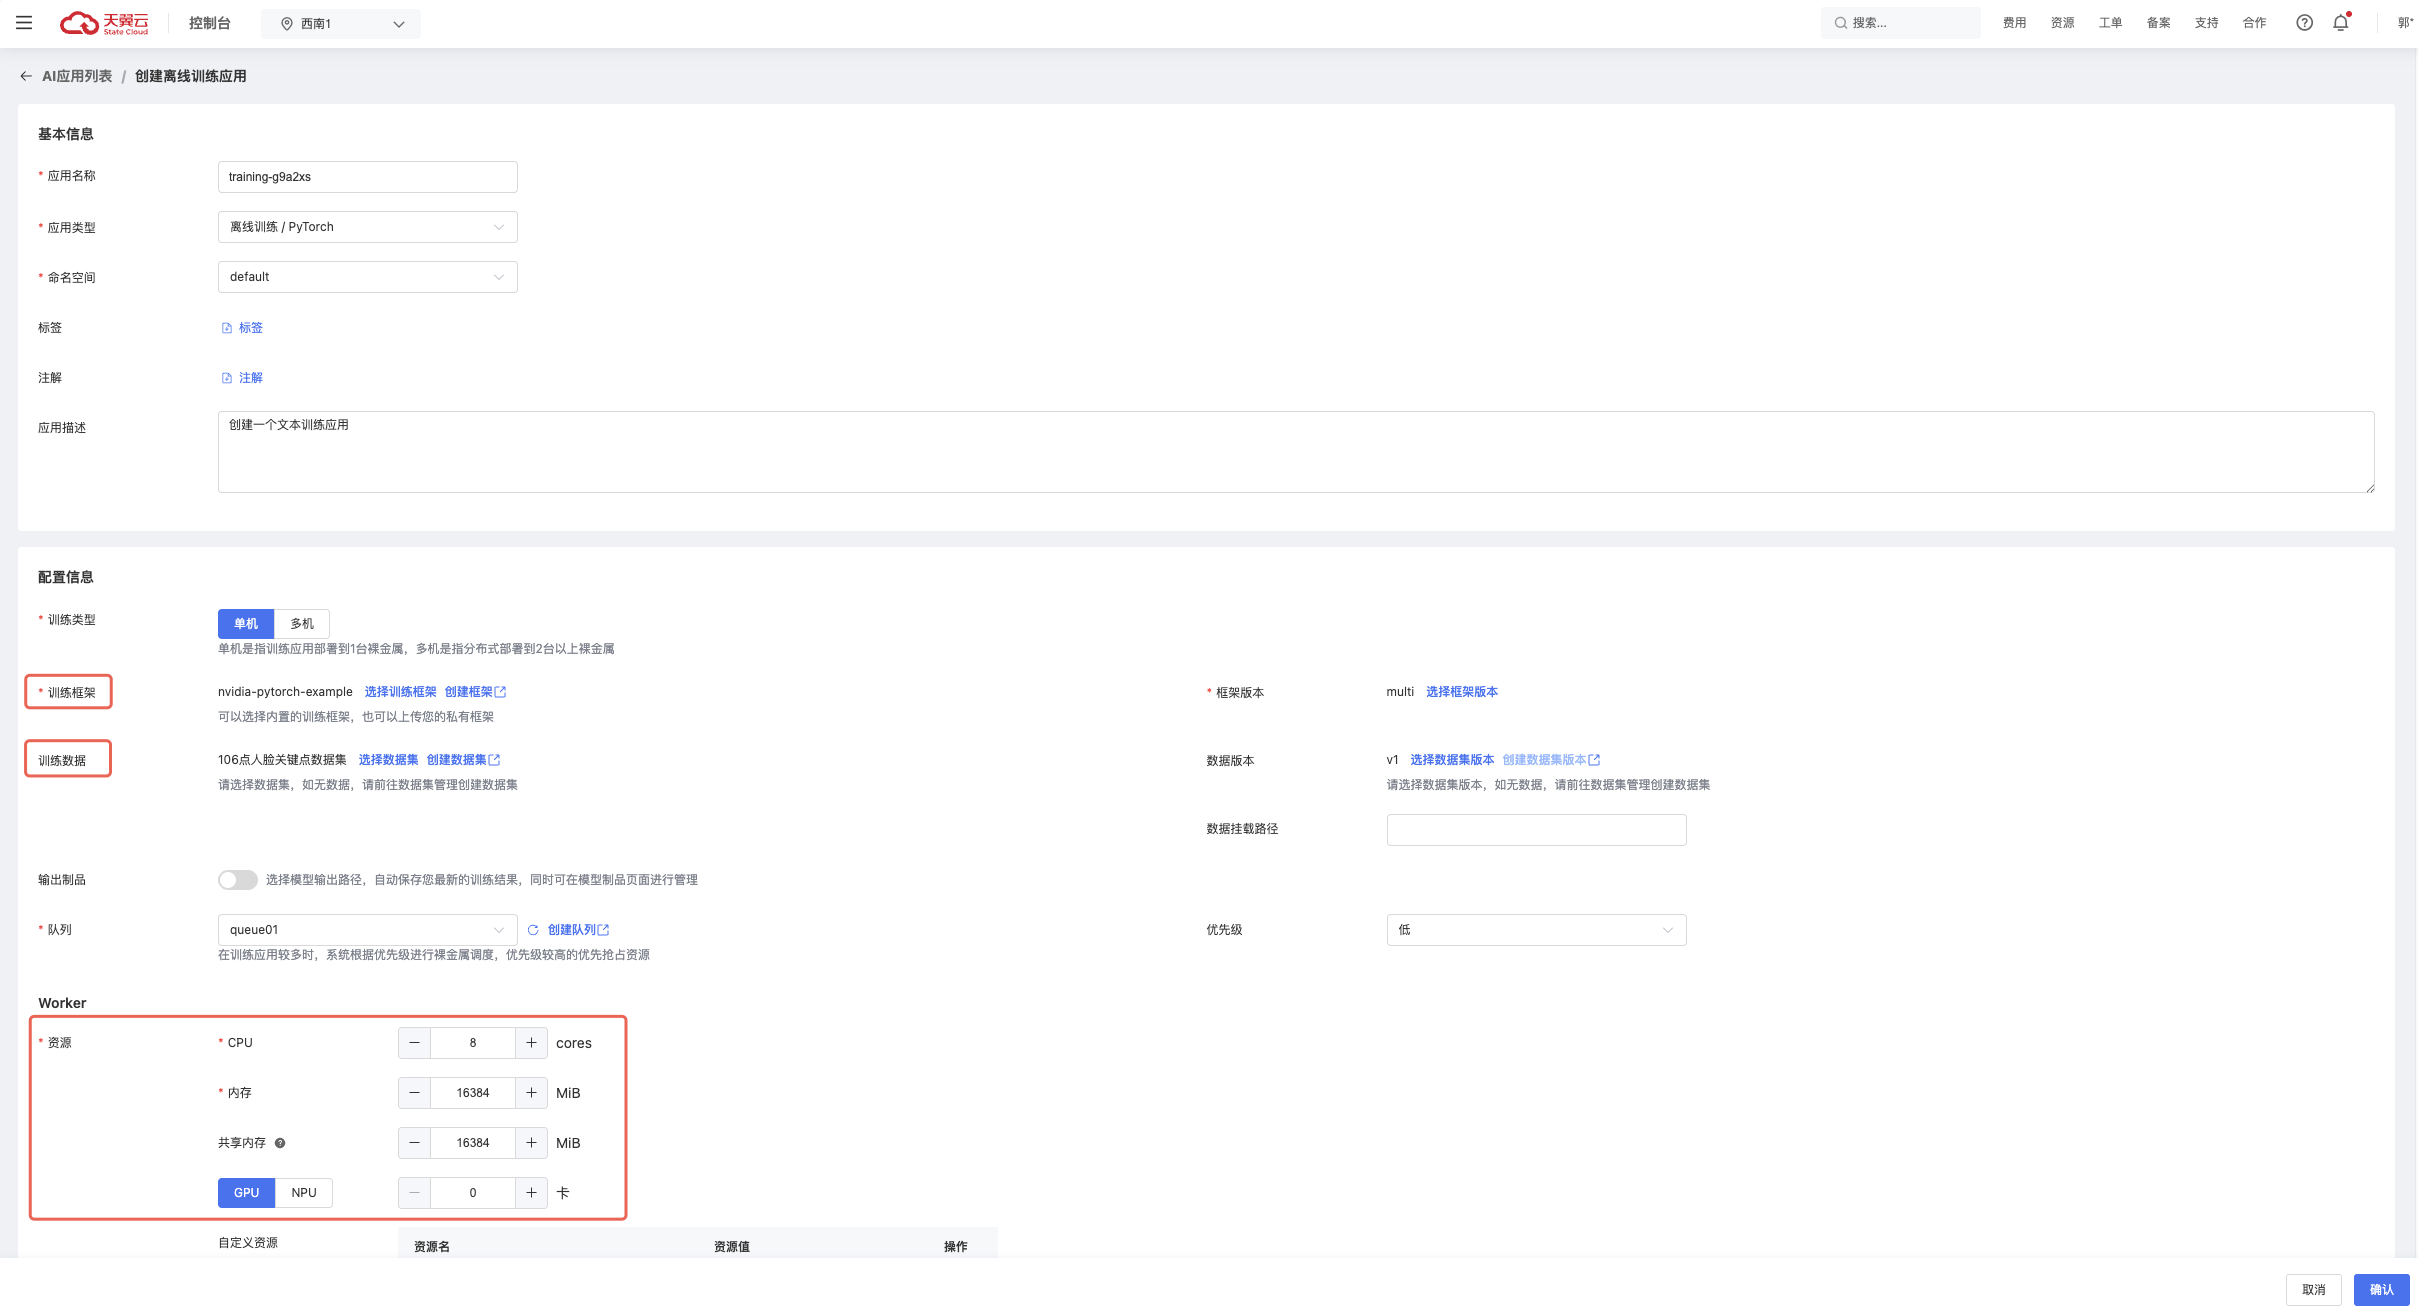Open the help question mark icon
The height and width of the screenshot is (1313, 2418).
2304,23
